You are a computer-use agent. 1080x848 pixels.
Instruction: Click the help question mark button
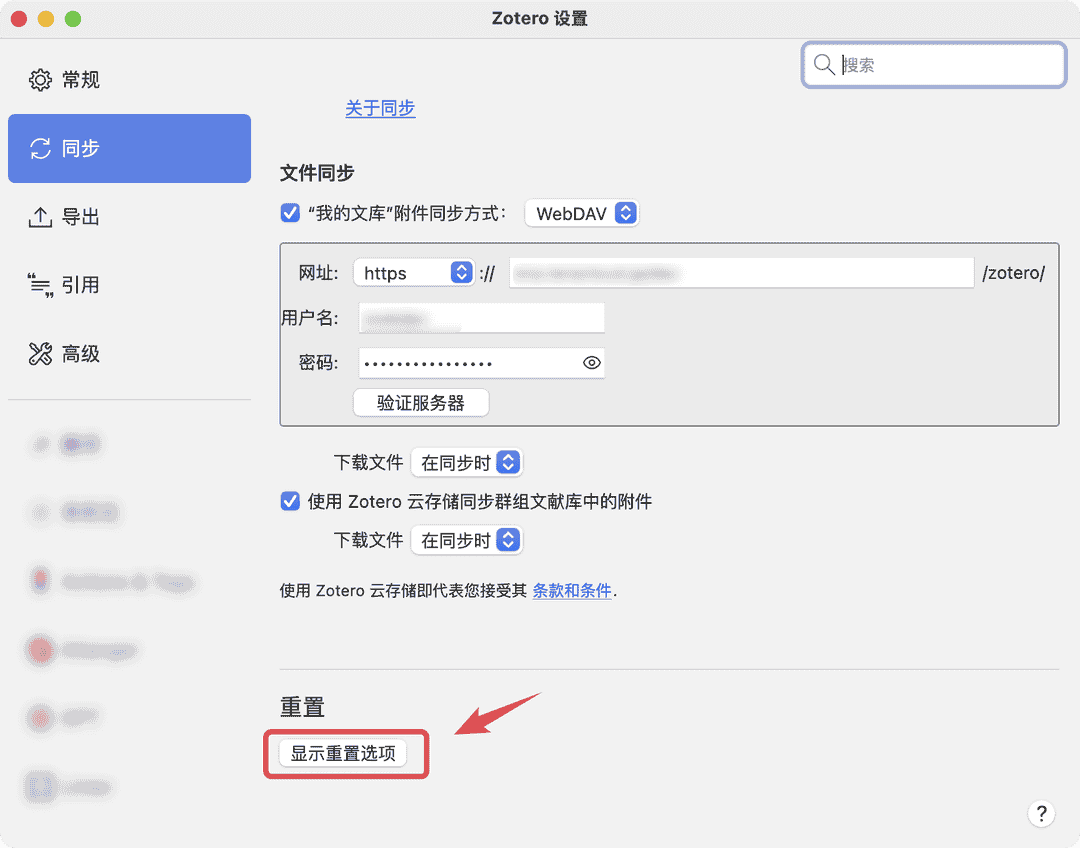click(1041, 813)
